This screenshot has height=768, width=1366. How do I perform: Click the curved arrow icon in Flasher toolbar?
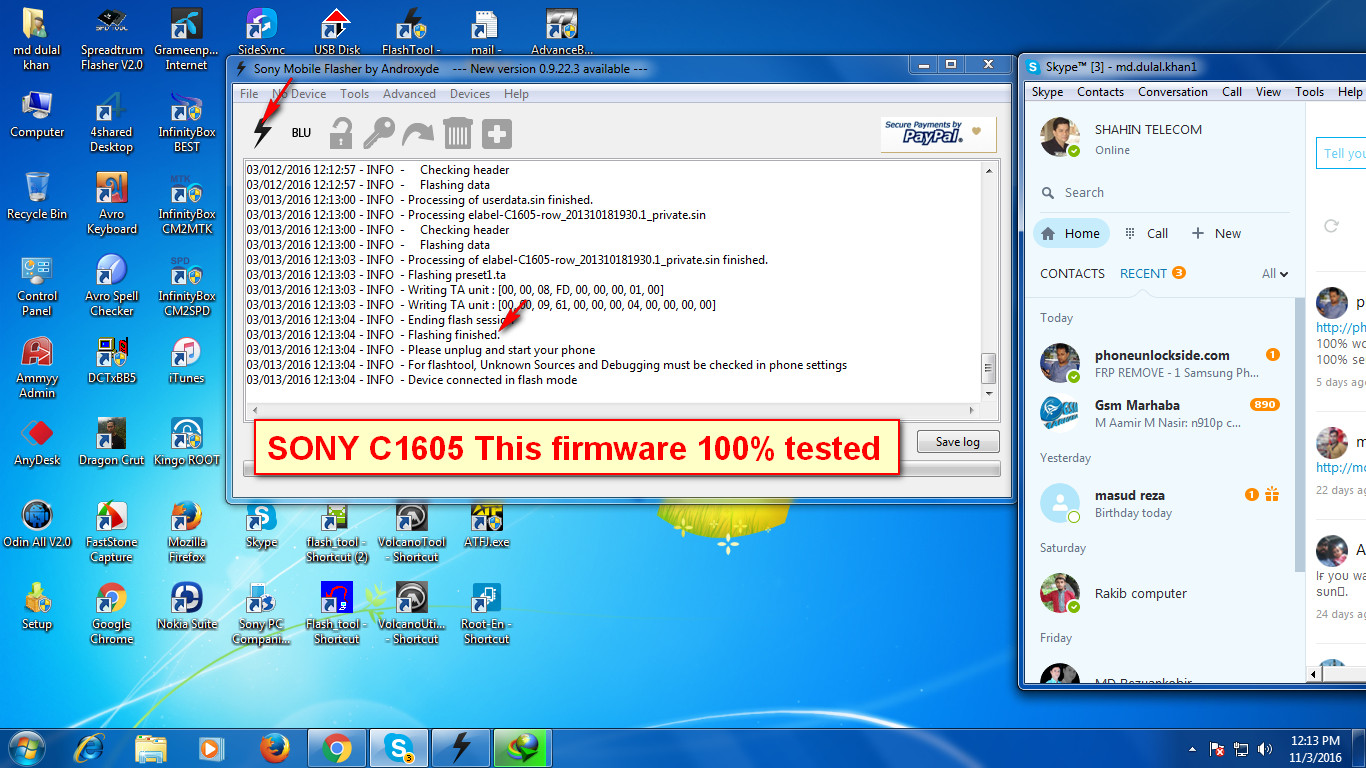coord(417,133)
